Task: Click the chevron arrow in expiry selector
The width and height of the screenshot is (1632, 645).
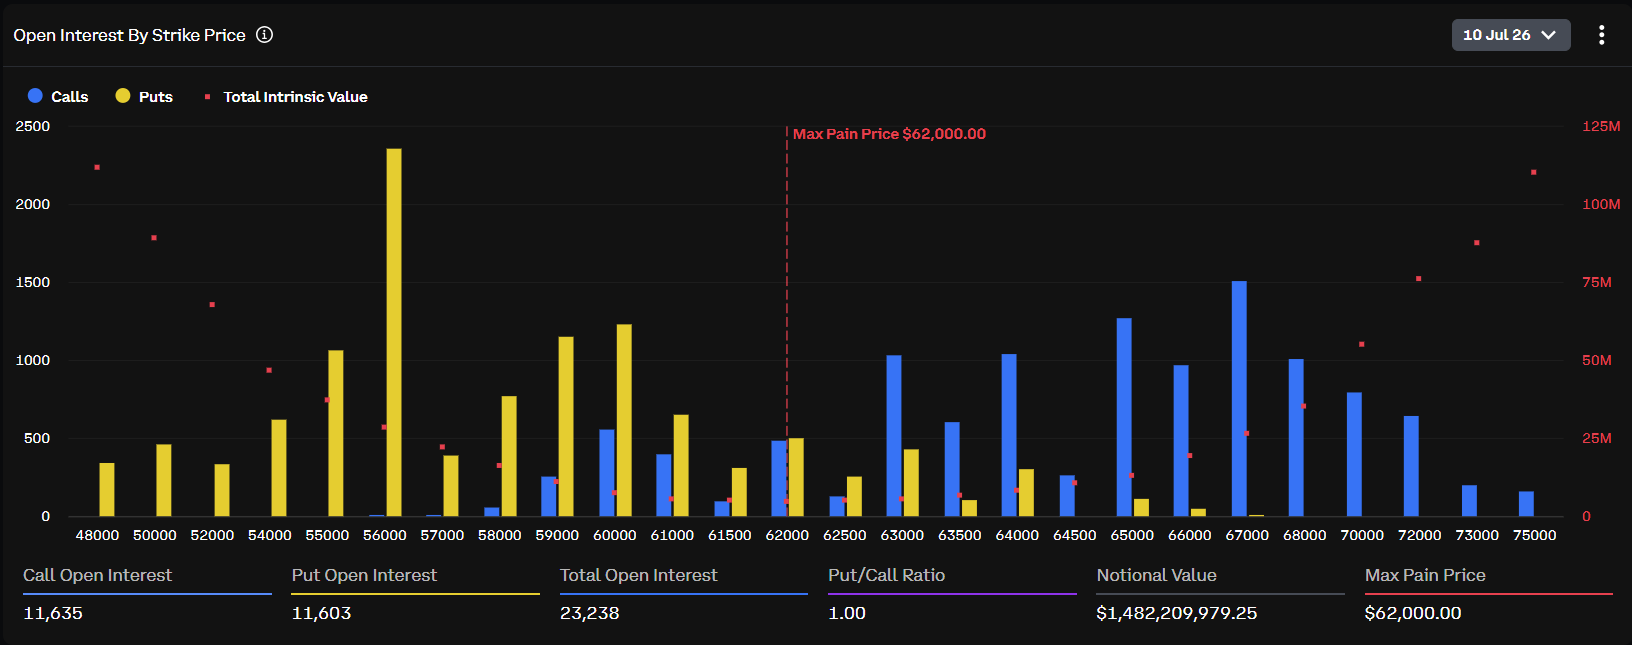Action: (x=1549, y=35)
